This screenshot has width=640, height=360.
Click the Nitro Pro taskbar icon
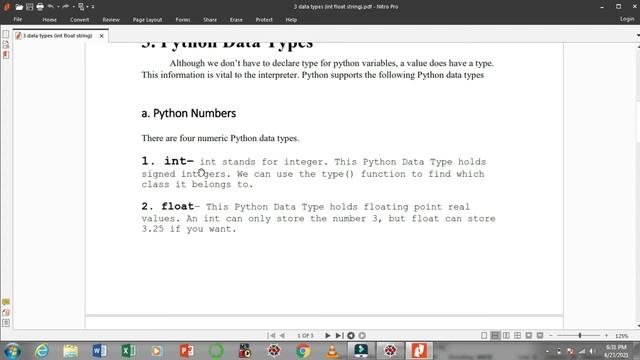pyautogui.click(x=419, y=351)
